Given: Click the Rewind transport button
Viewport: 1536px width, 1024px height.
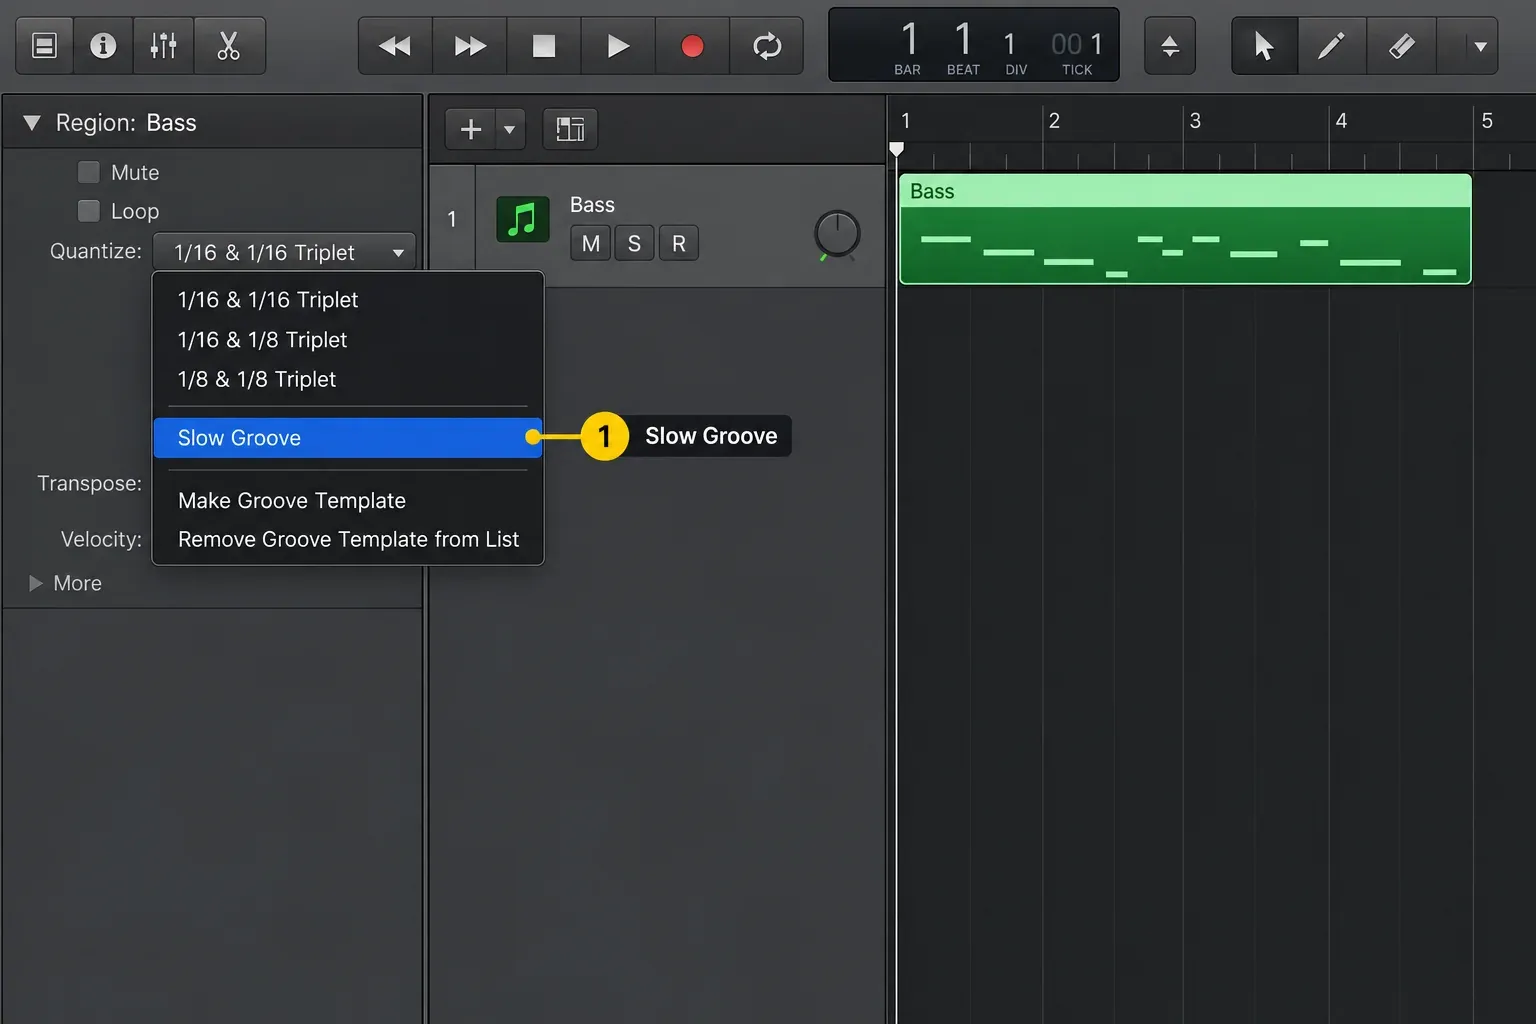Looking at the screenshot, I should click(x=395, y=46).
